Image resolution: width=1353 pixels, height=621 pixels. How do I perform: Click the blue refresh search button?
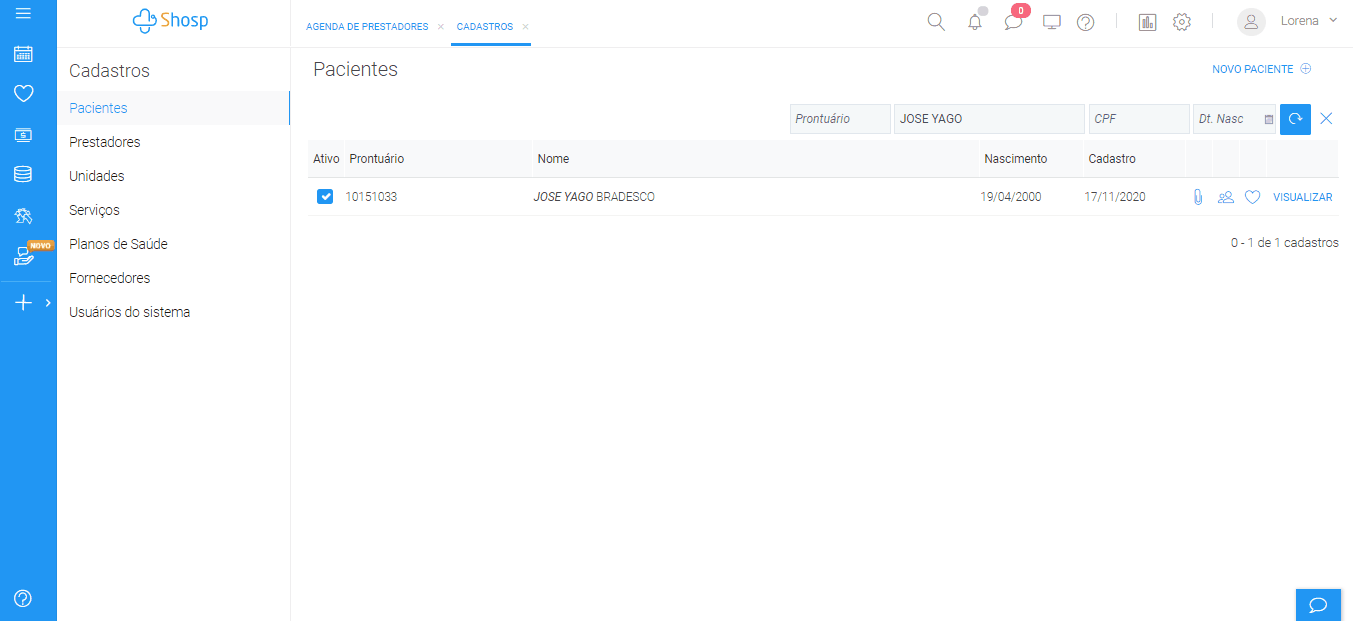(x=1295, y=119)
